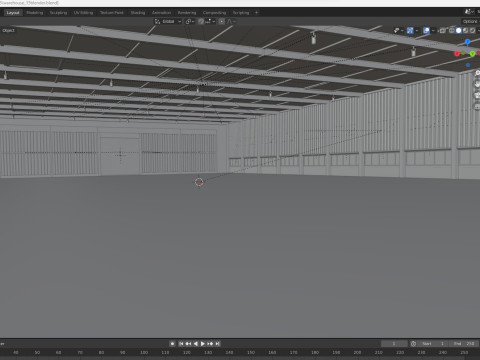The image size is (480, 360).
Task: Click the 3D cursor in the viewport
Action: coord(199,182)
